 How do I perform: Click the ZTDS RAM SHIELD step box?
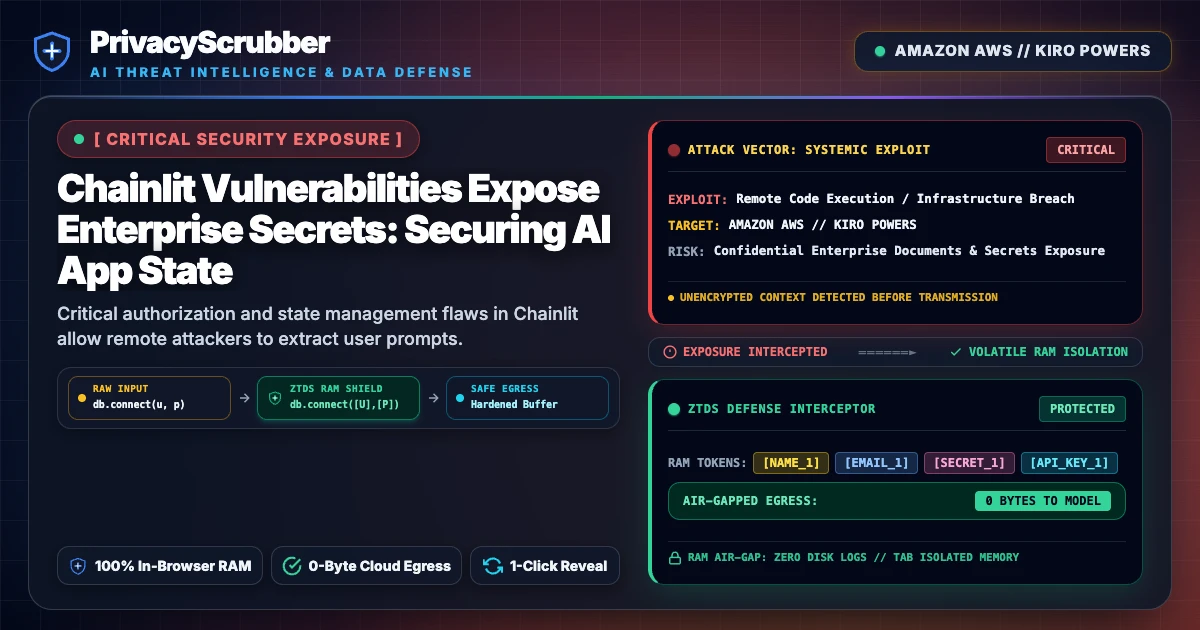[x=337, y=397]
